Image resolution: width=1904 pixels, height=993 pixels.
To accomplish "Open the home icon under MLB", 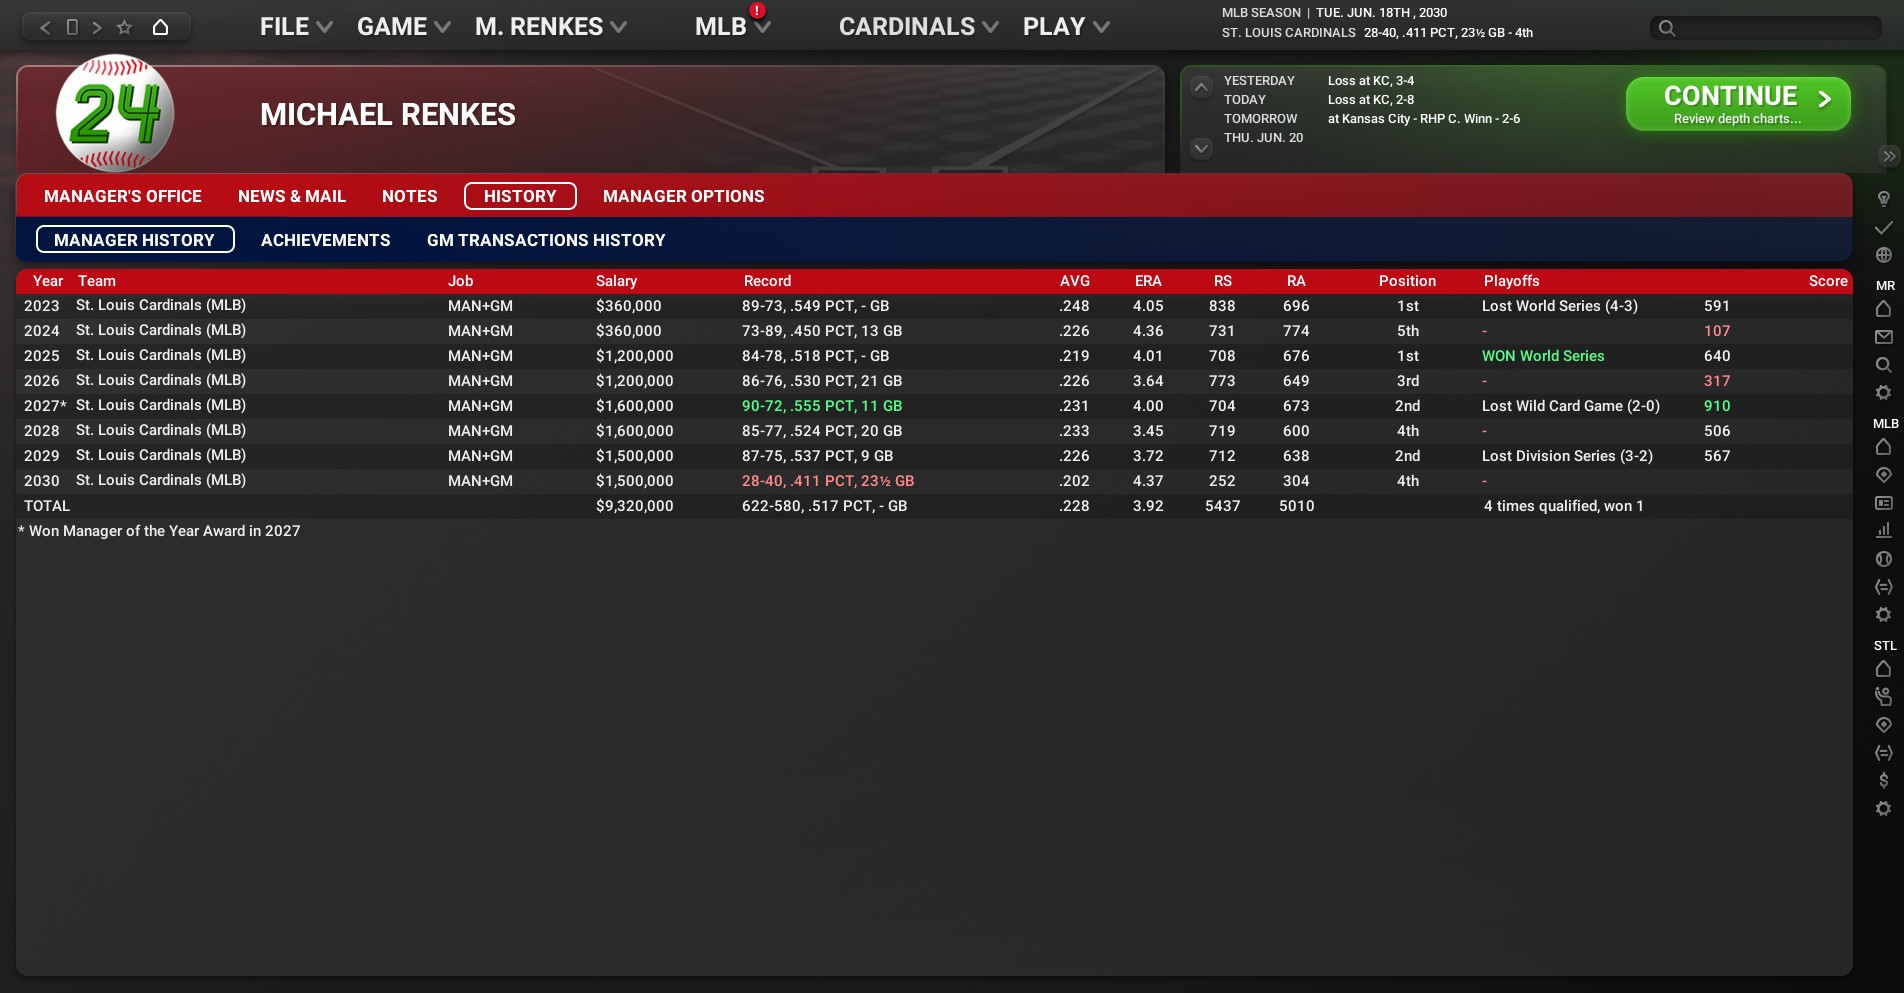I will click(x=1884, y=447).
